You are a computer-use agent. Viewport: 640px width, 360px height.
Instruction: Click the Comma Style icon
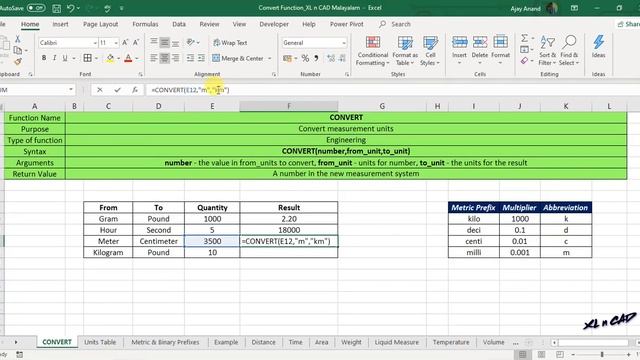tap(316, 58)
